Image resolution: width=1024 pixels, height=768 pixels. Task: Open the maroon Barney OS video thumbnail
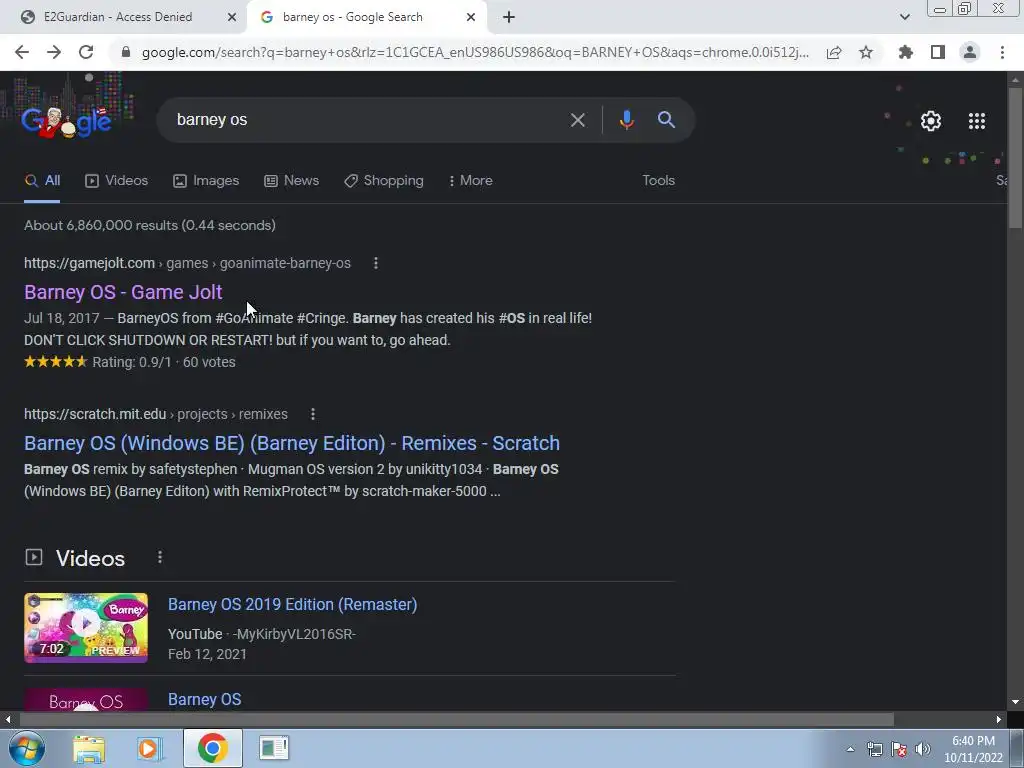86,699
